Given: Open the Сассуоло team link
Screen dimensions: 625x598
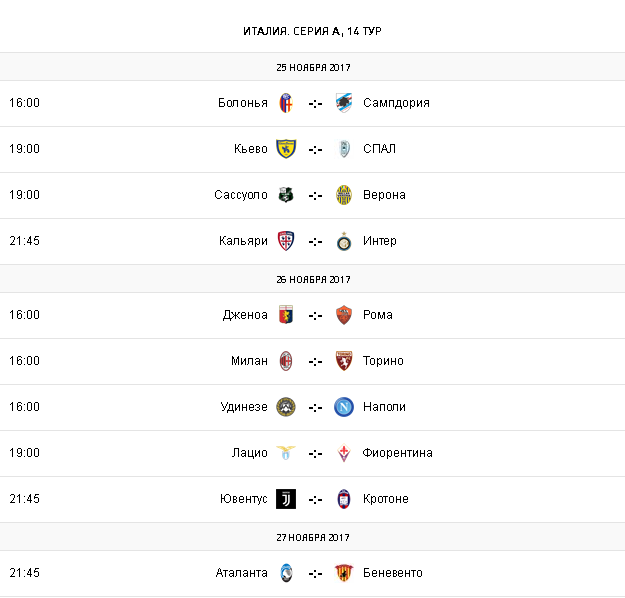Looking at the screenshot, I should [x=240, y=195].
